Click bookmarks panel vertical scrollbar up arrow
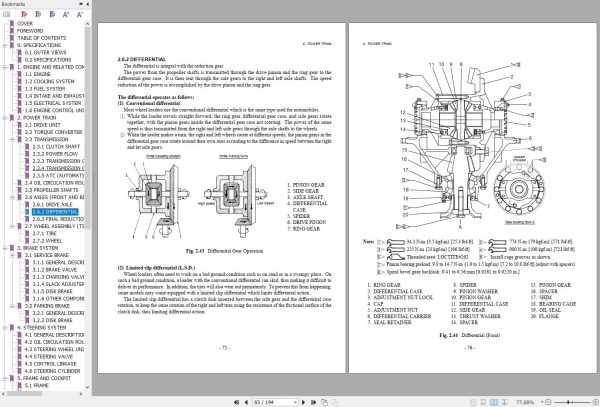Image resolution: width=600 pixels, height=407 pixels. (88, 24)
